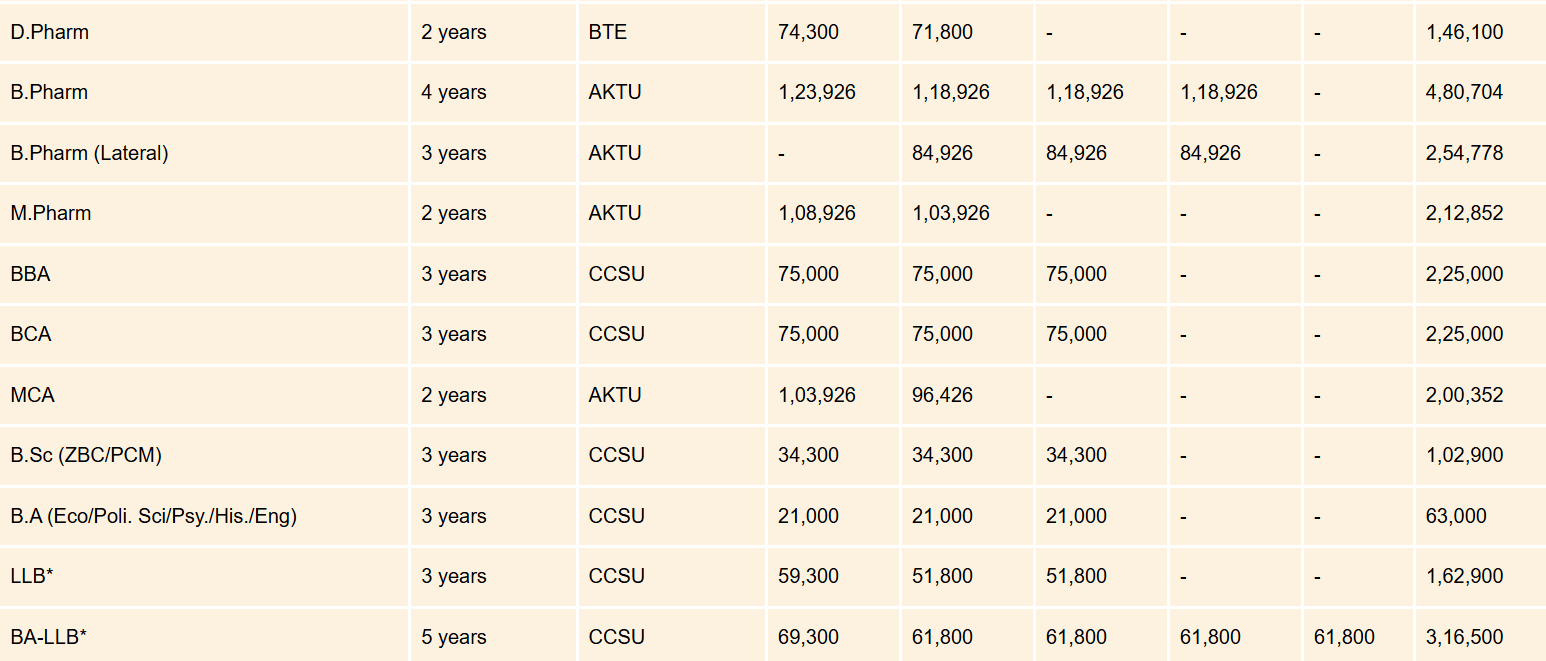Click the 1,46,100 total fee value
Image resolution: width=1546 pixels, height=661 pixels.
pos(1464,32)
